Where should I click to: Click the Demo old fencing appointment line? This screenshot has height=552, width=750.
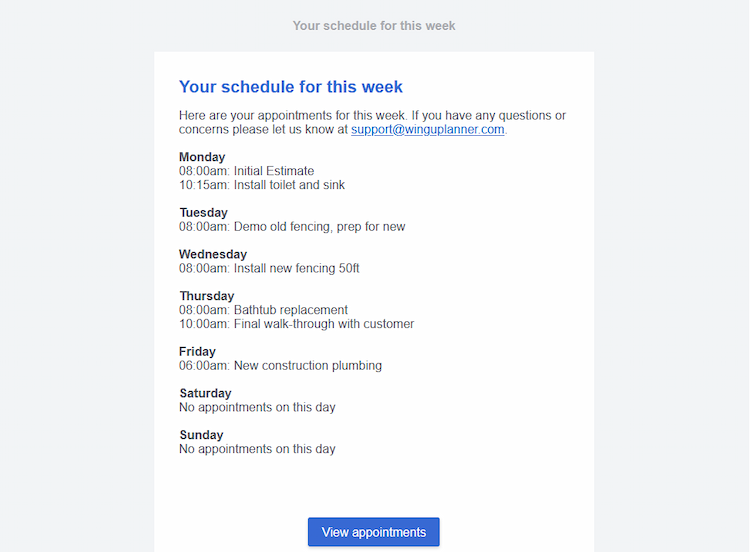point(292,226)
